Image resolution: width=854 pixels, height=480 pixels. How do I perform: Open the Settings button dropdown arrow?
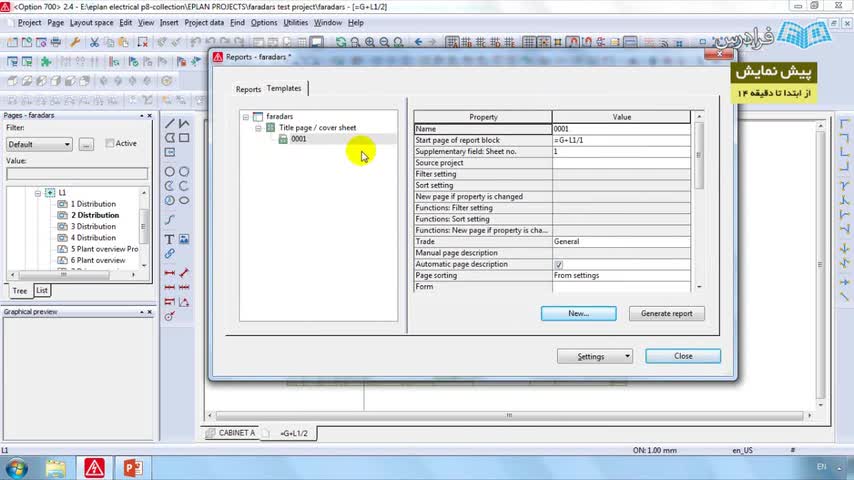pos(627,356)
